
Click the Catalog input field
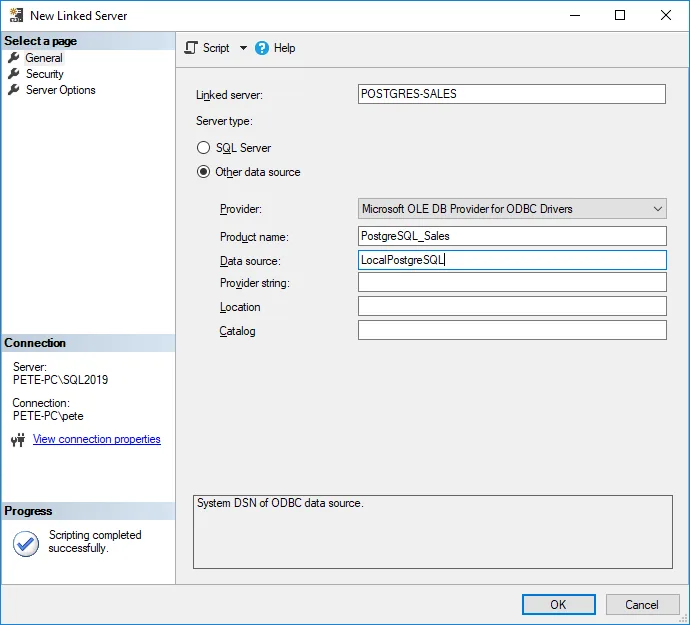[512, 330]
